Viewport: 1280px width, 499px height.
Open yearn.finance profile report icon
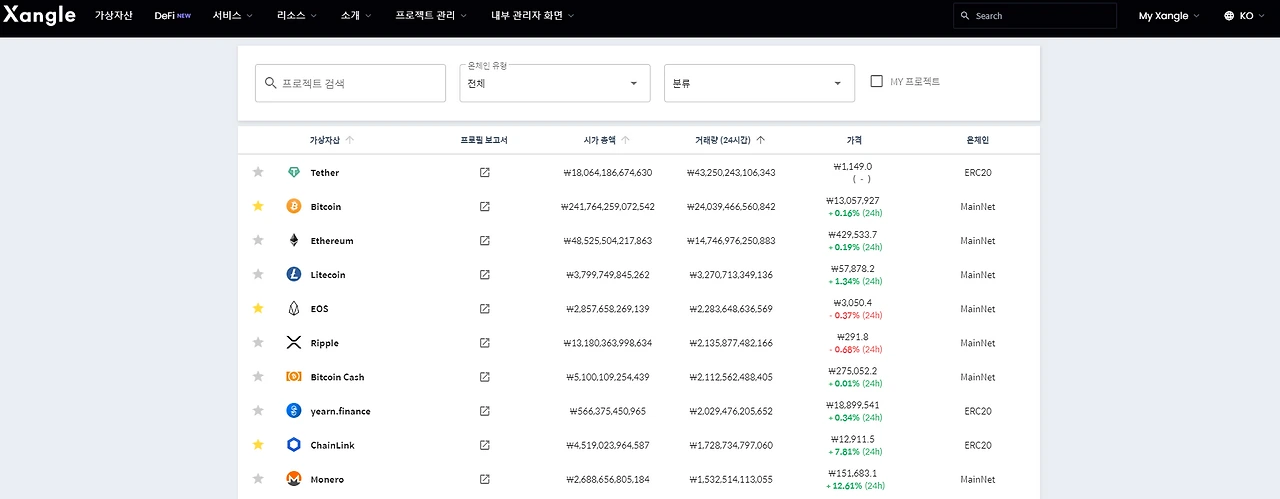484,411
